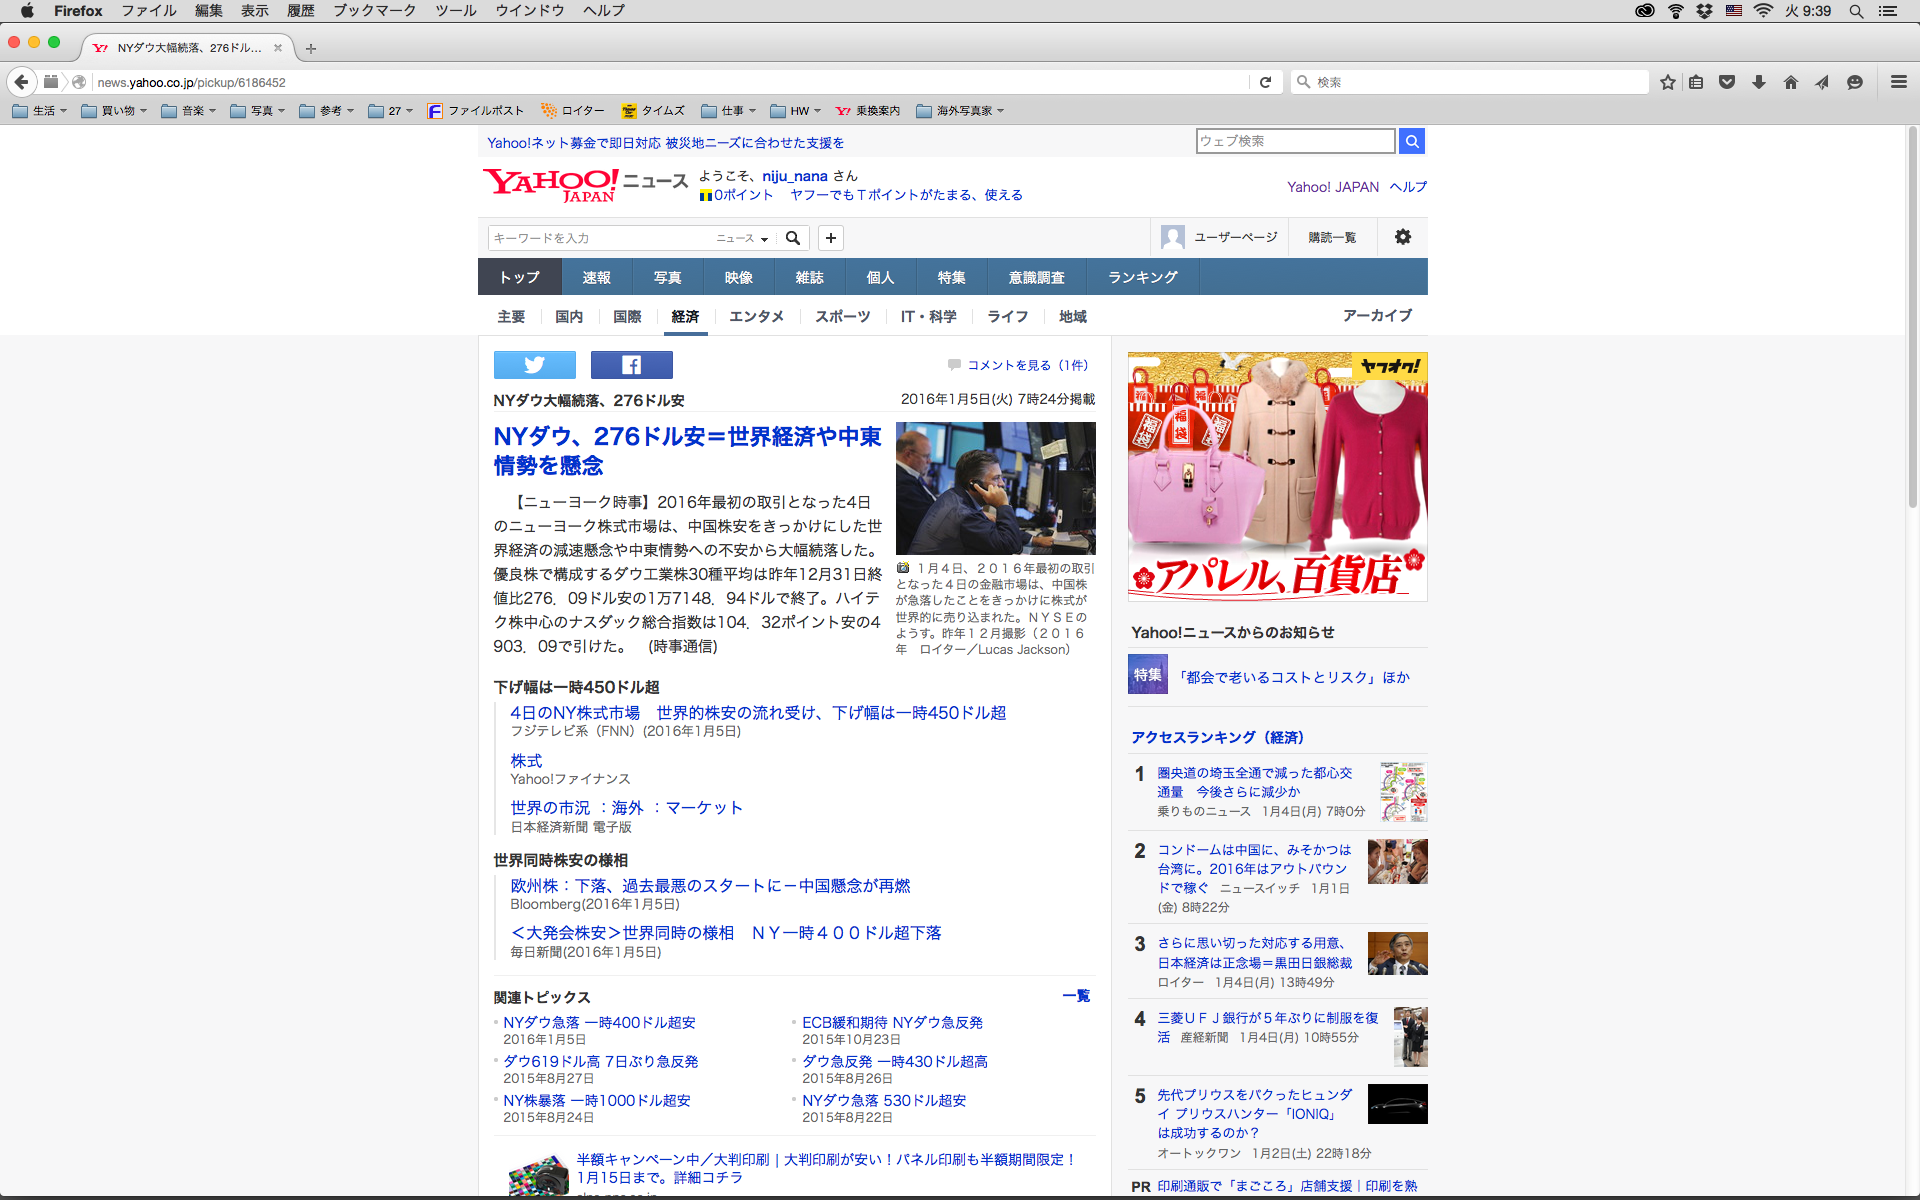1920x1200 pixels.
Task: Expand the 海外写真家 bookmarks folder
Action: [x=960, y=111]
